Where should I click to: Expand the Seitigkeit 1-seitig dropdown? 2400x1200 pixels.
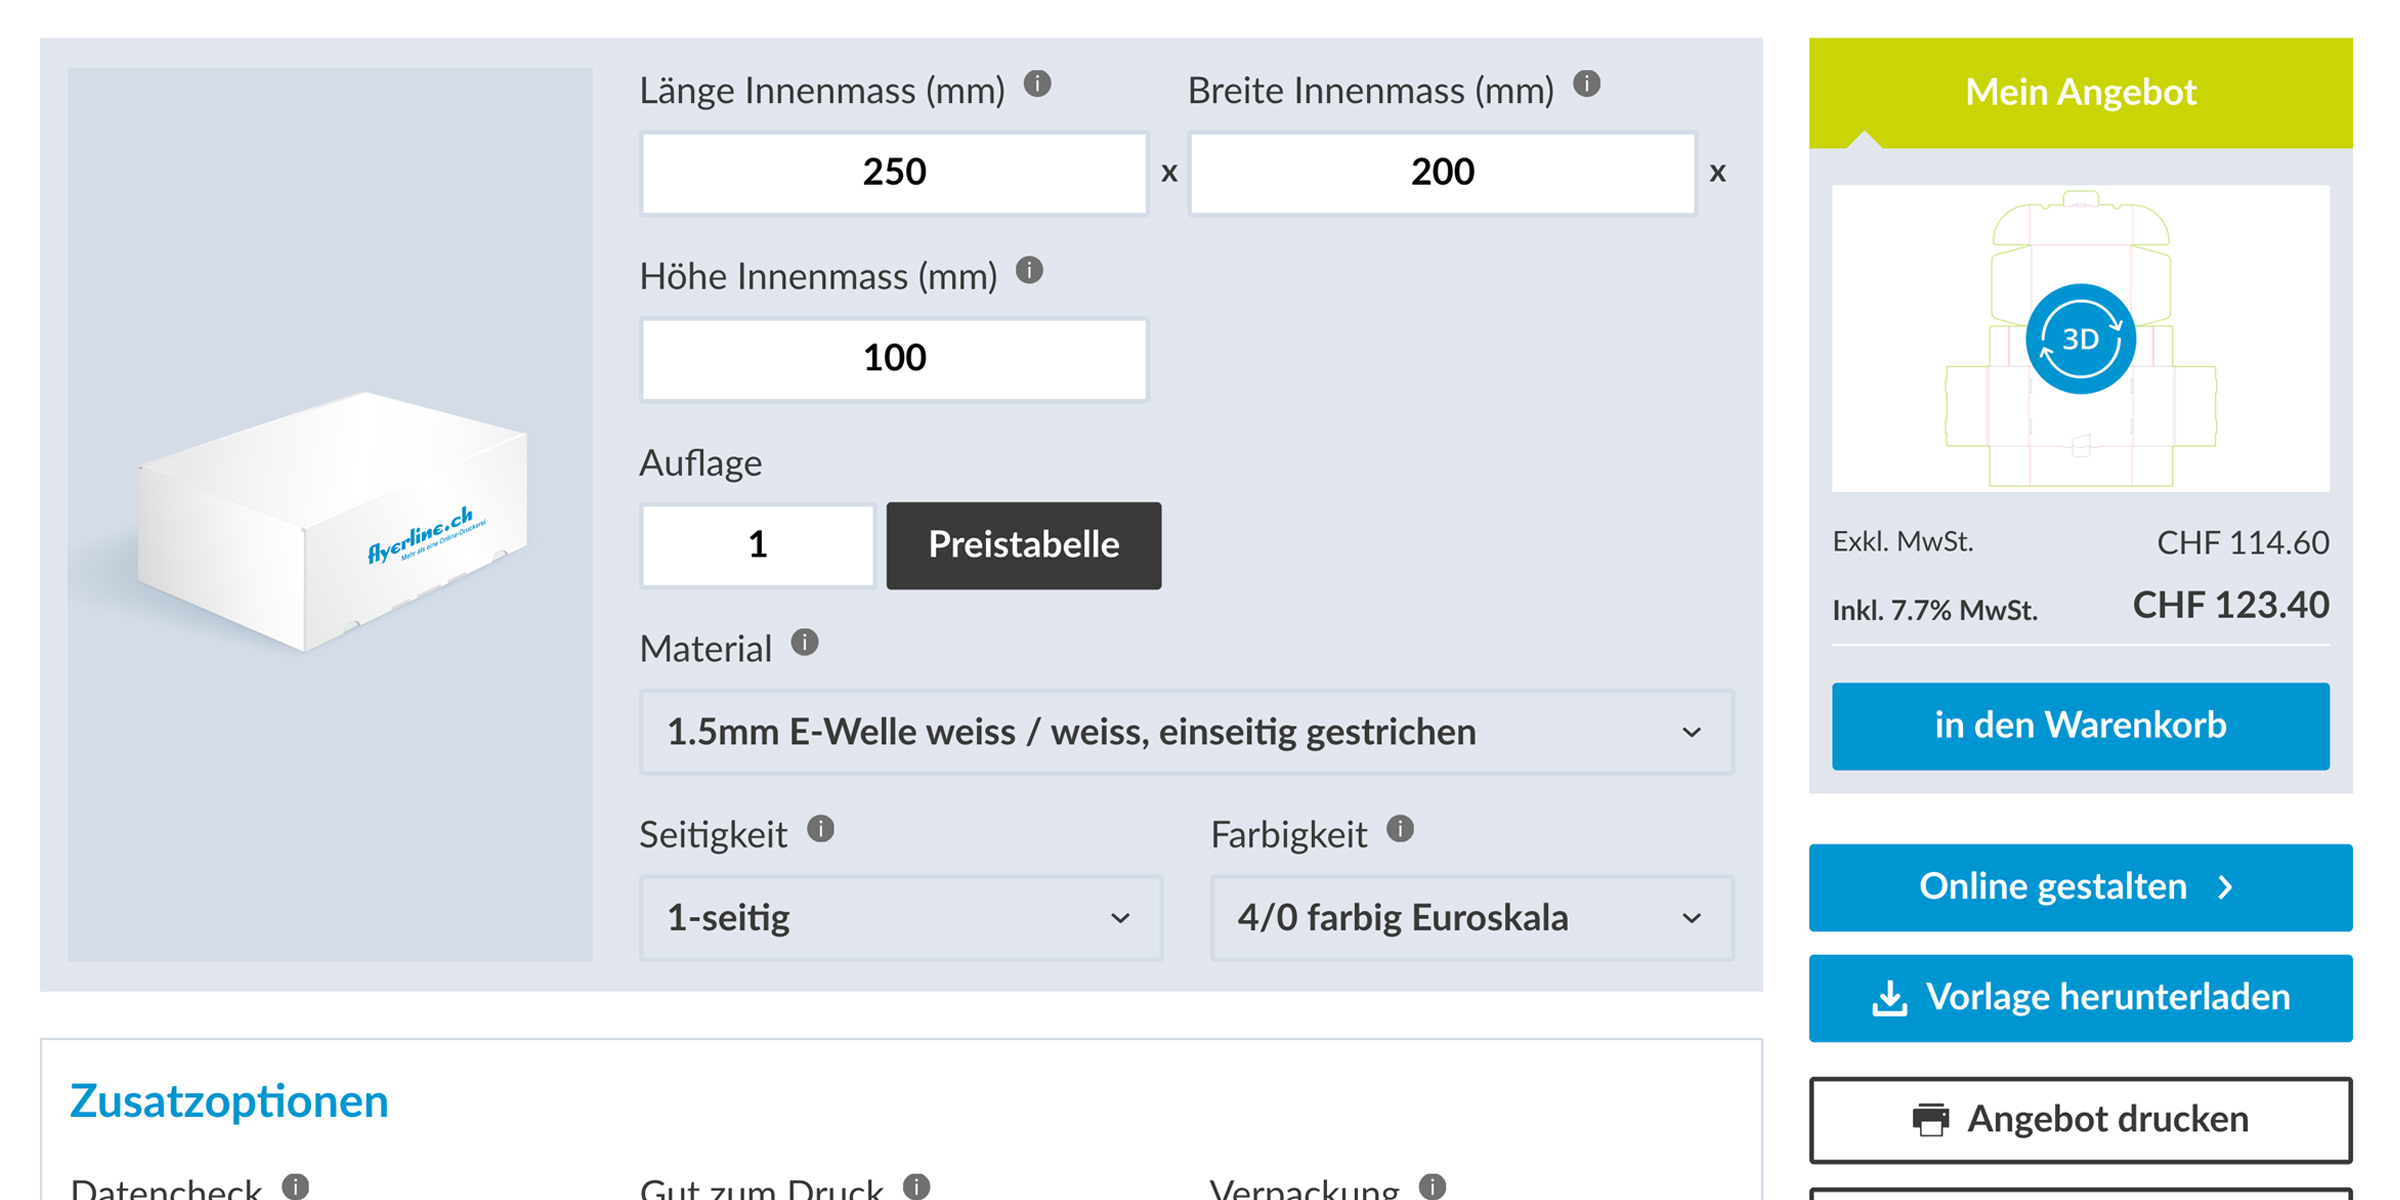901,918
